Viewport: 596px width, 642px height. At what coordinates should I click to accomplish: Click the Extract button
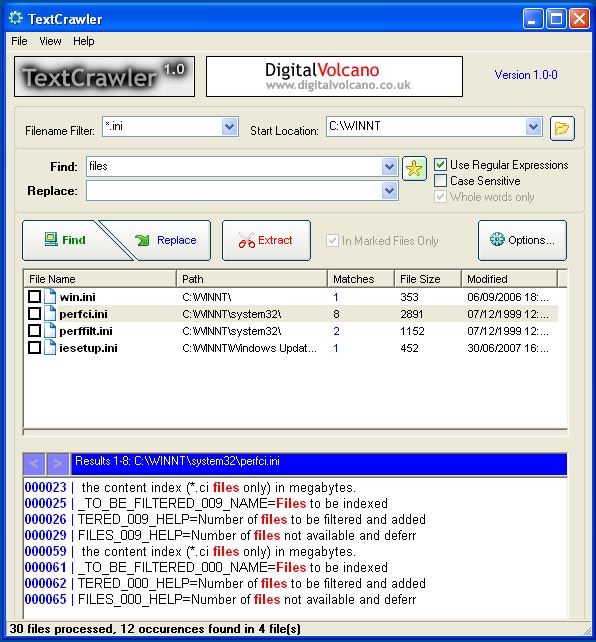coord(266,240)
